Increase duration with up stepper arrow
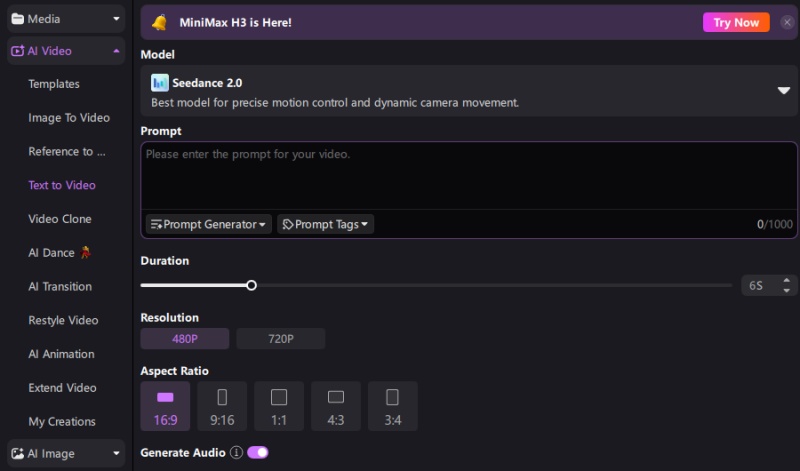Viewport: 800px width, 471px height. tap(786, 281)
